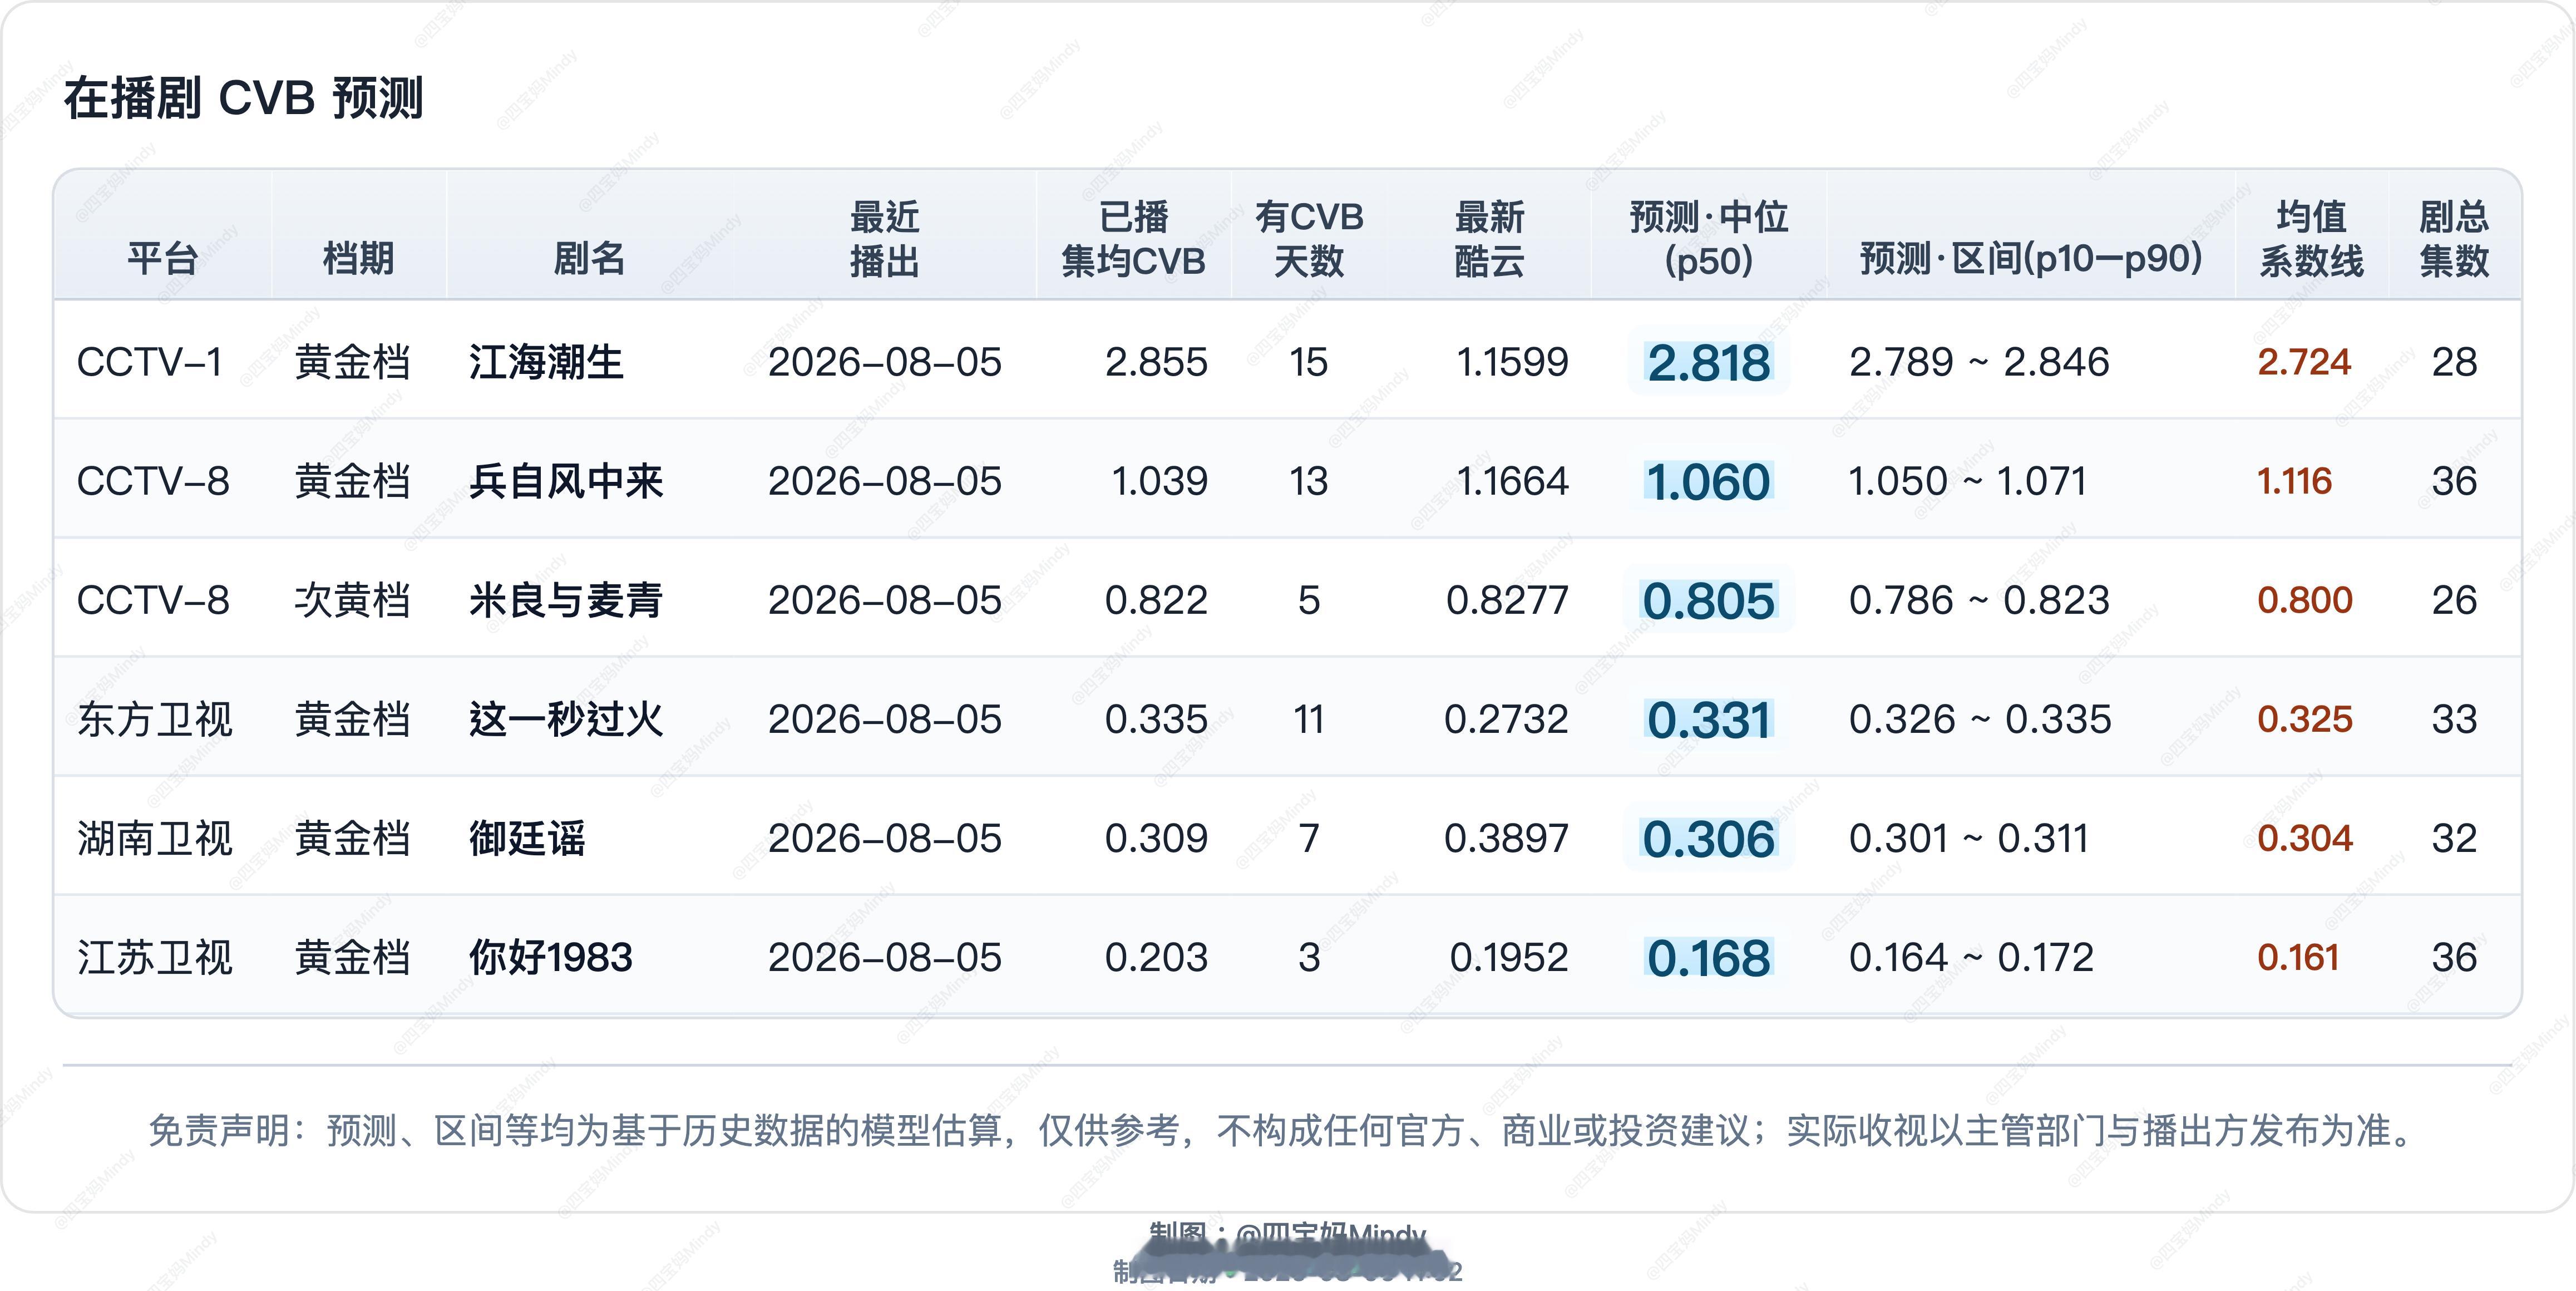Click the interval '0.786 ~ 0.823'
Image resolution: width=2576 pixels, height=1291 pixels.
click(x=1979, y=600)
